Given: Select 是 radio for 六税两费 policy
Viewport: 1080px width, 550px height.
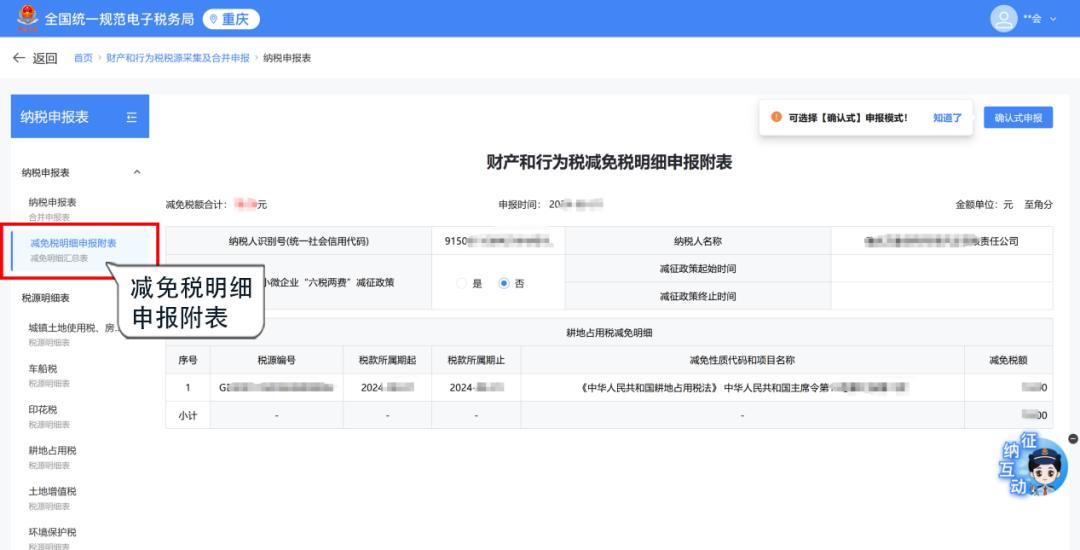Looking at the screenshot, I should (462, 283).
